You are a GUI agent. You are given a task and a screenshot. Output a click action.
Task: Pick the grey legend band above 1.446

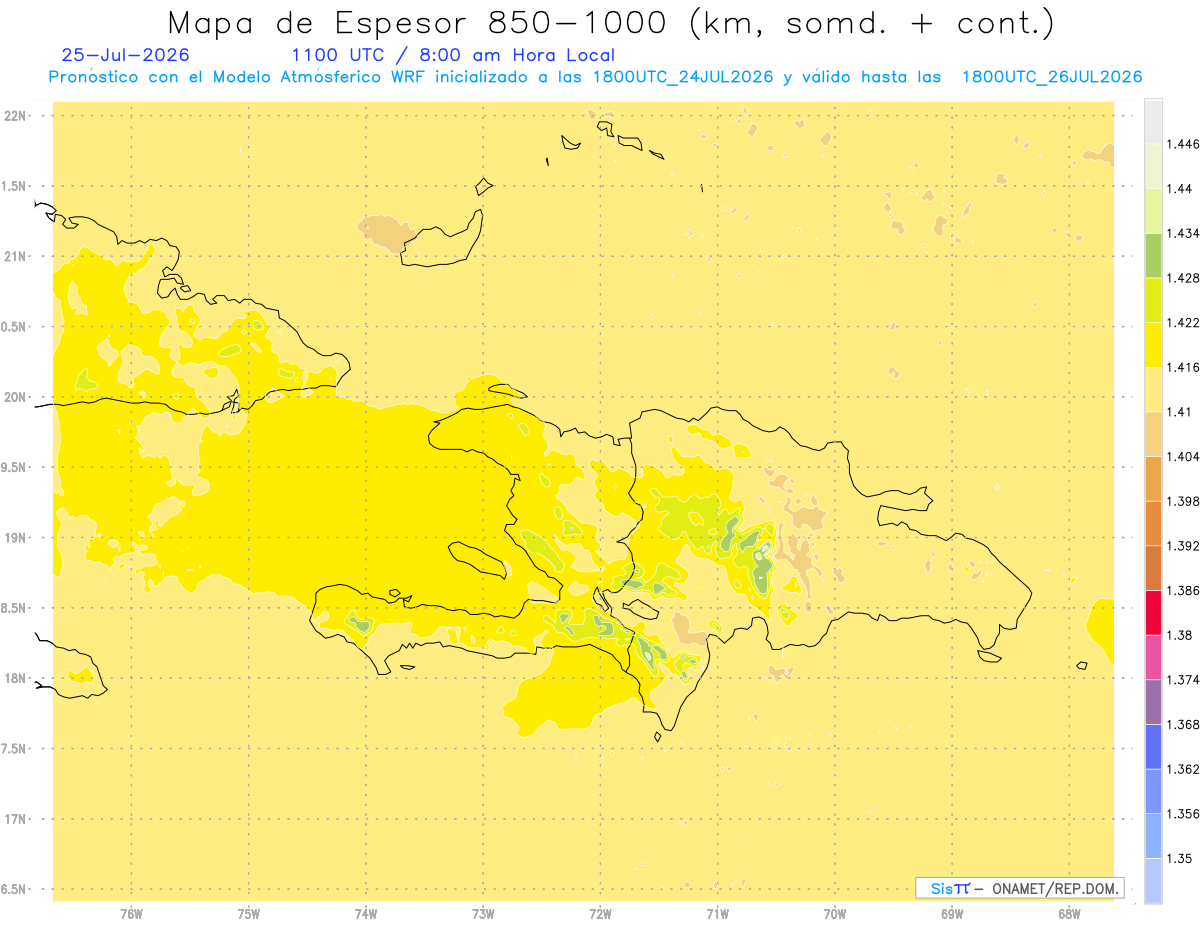1153,122
